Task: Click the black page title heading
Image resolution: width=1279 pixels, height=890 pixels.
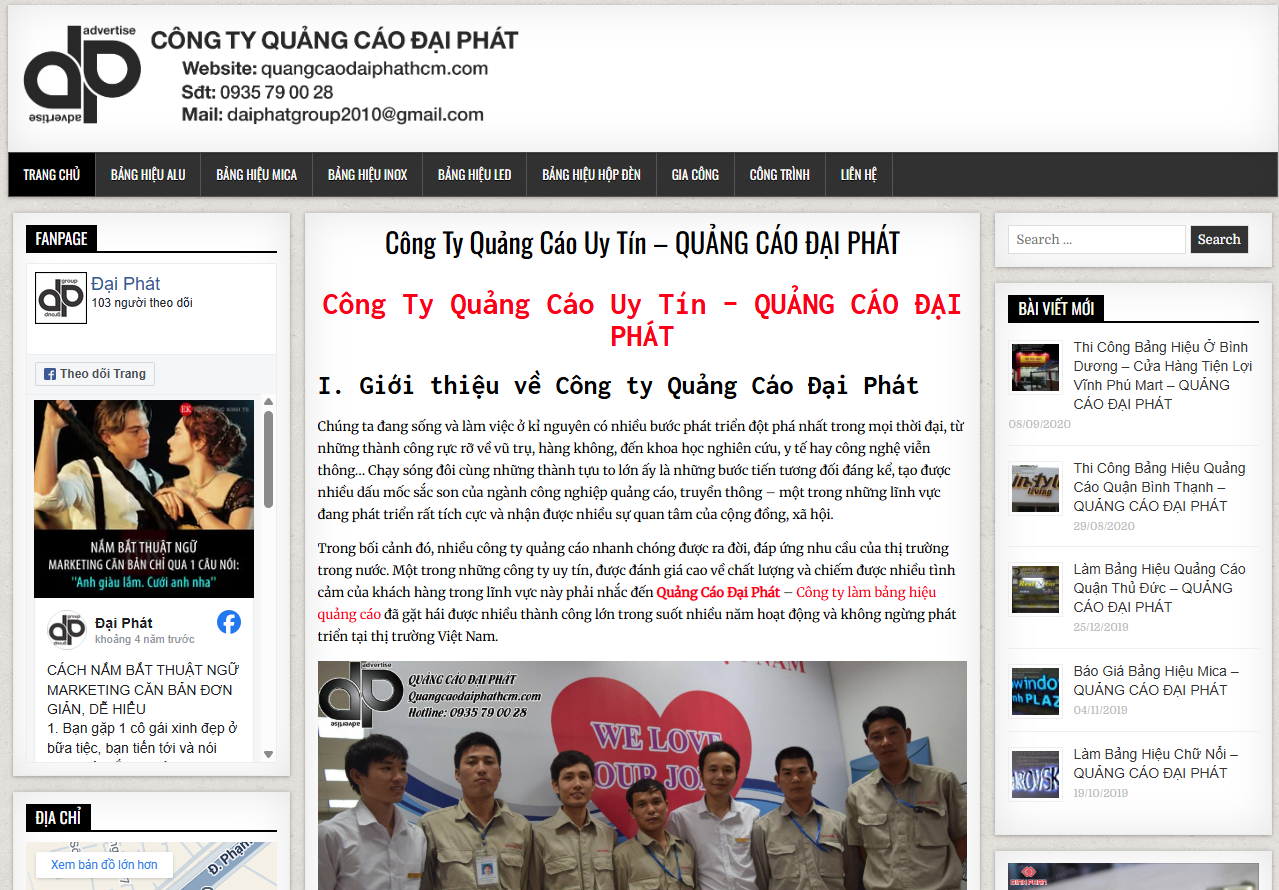Action: point(642,242)
